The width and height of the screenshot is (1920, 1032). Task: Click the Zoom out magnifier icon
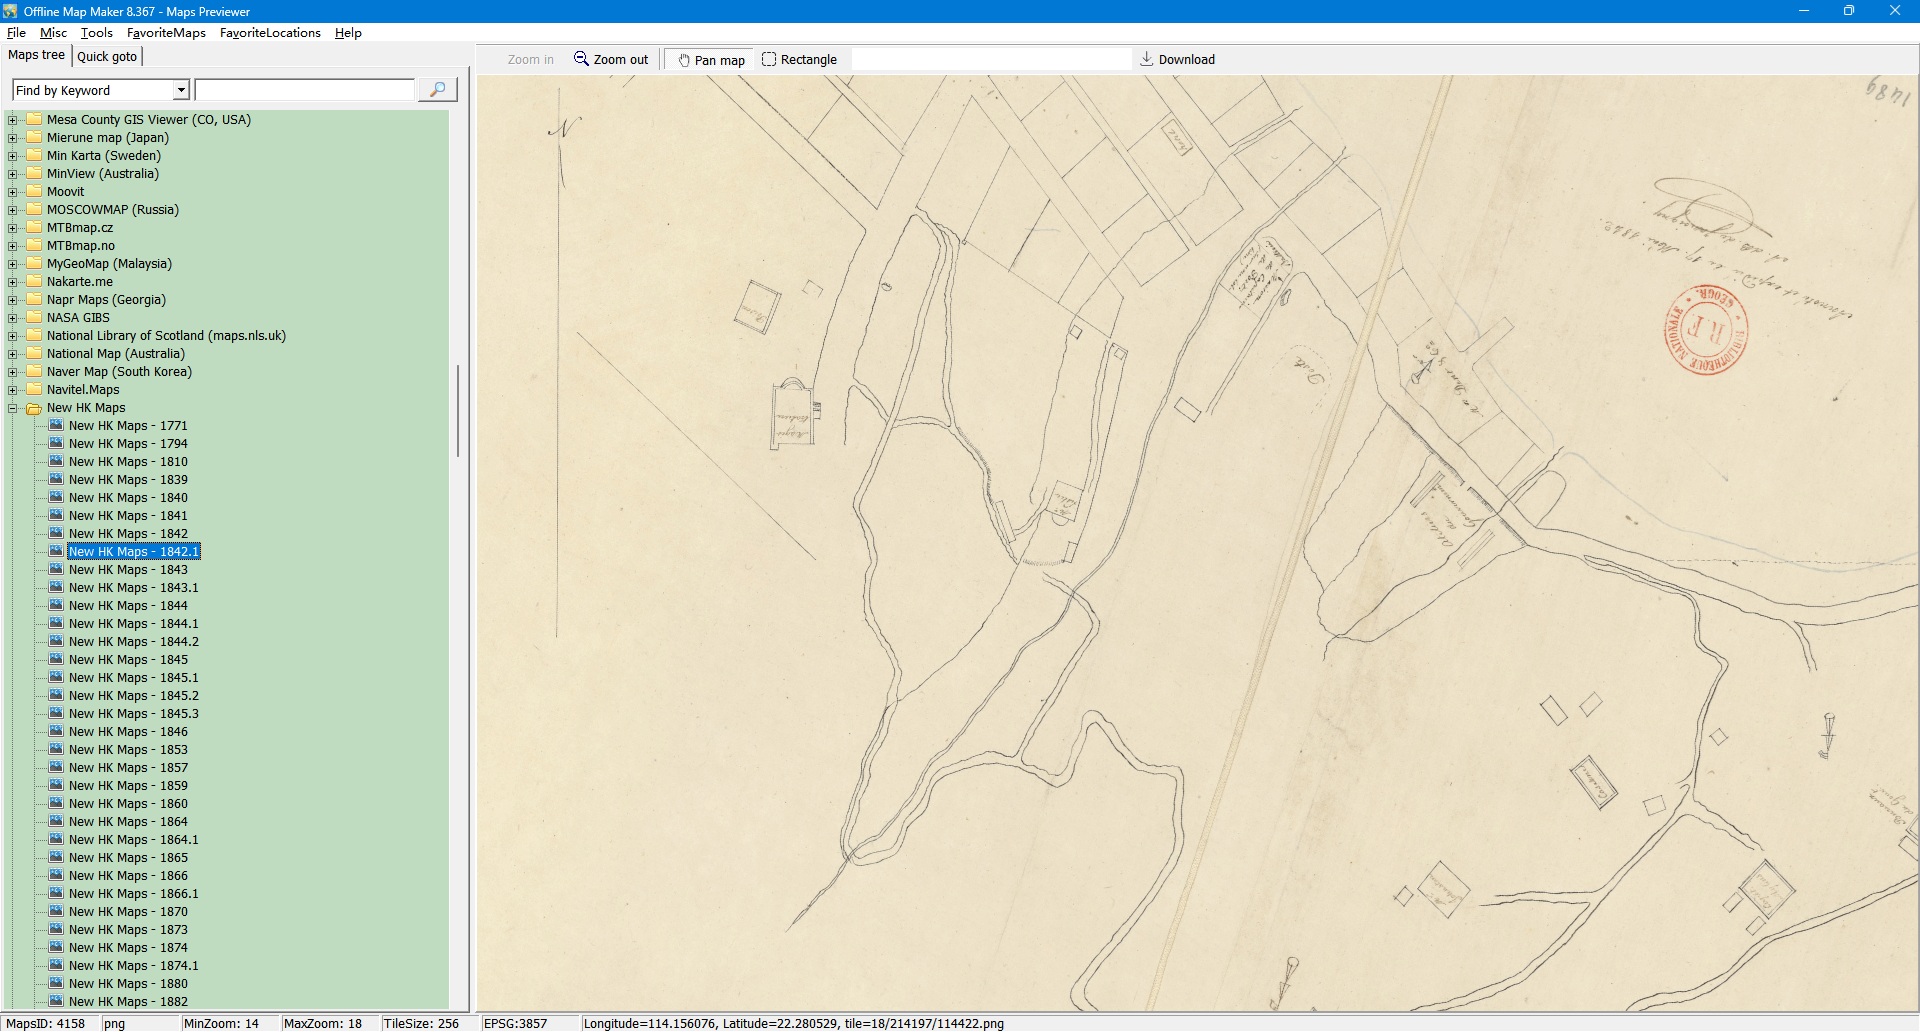581,59
